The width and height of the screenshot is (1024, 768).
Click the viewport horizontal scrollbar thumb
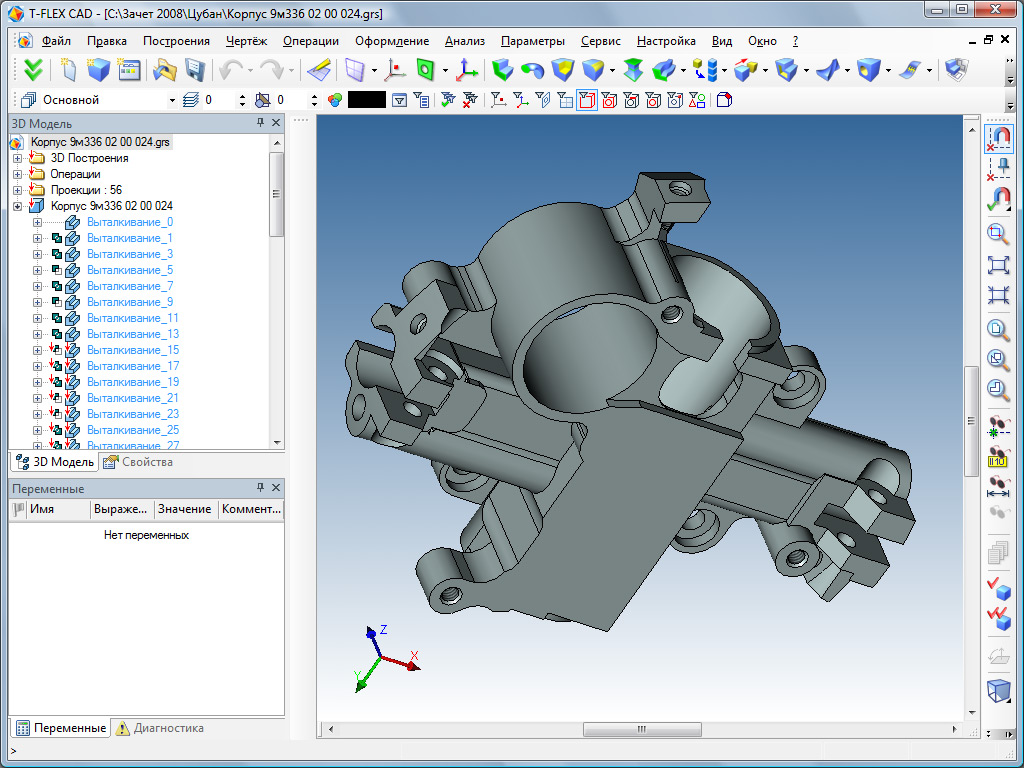click(x=642, y=729)
